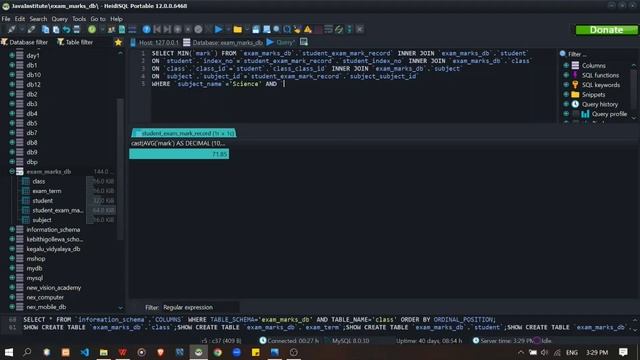Expand the SQL keywords helper node
The image size is (640, 360).
click(566, 85)
